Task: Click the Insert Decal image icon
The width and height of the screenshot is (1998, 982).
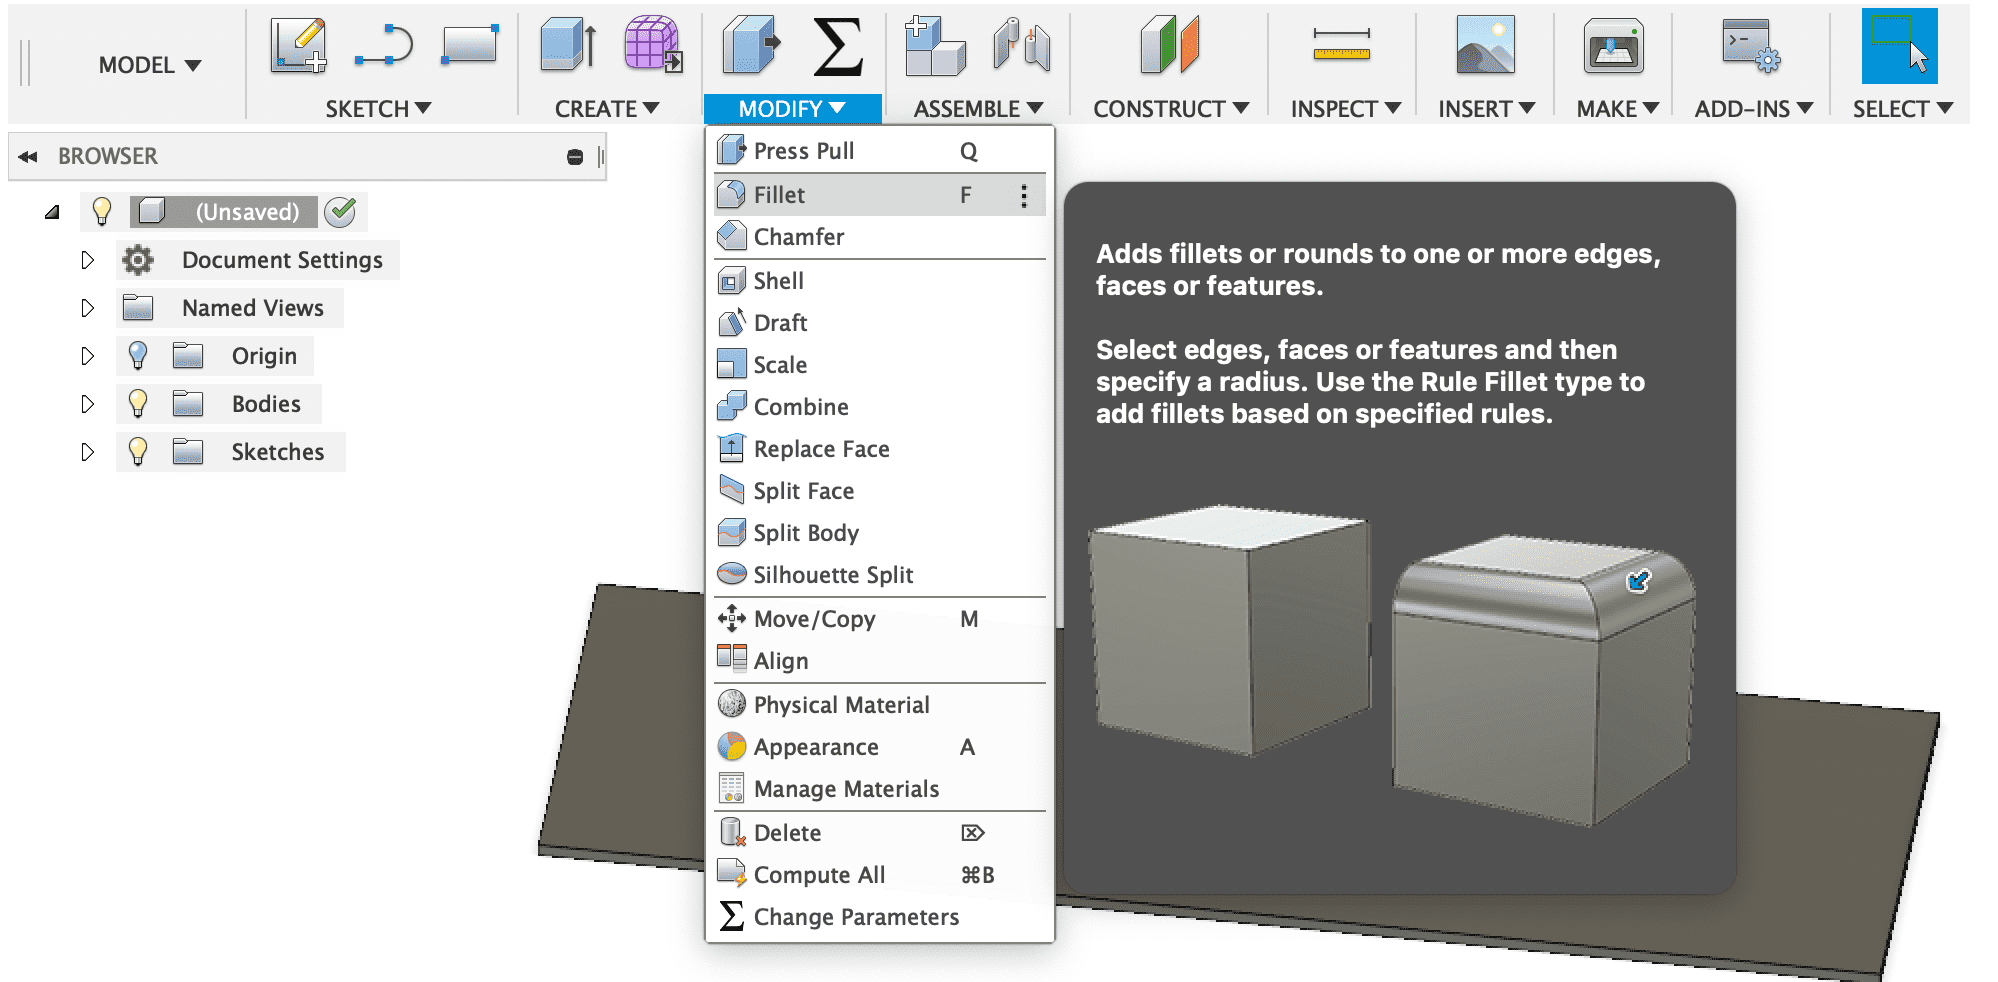Action: 1485,45
